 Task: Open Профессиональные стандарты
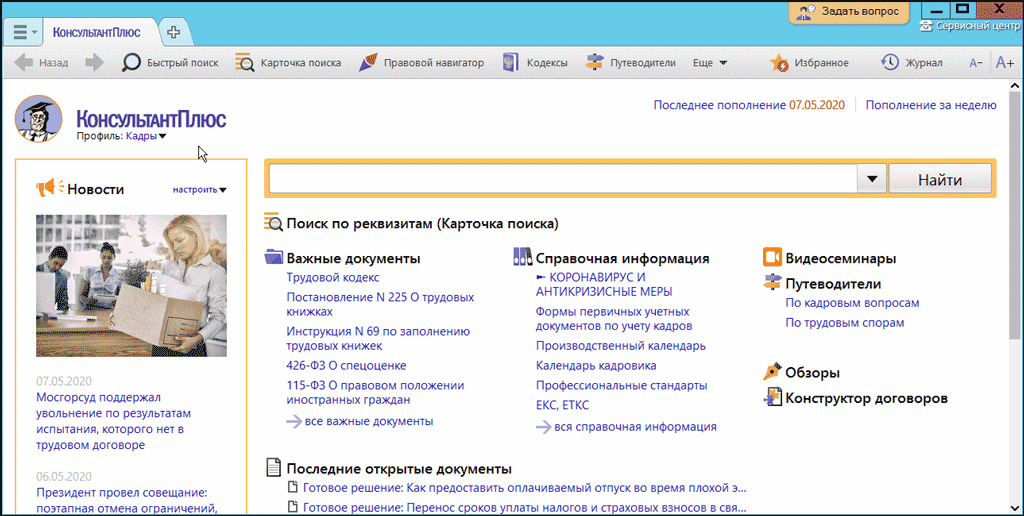tap(621, 385)
